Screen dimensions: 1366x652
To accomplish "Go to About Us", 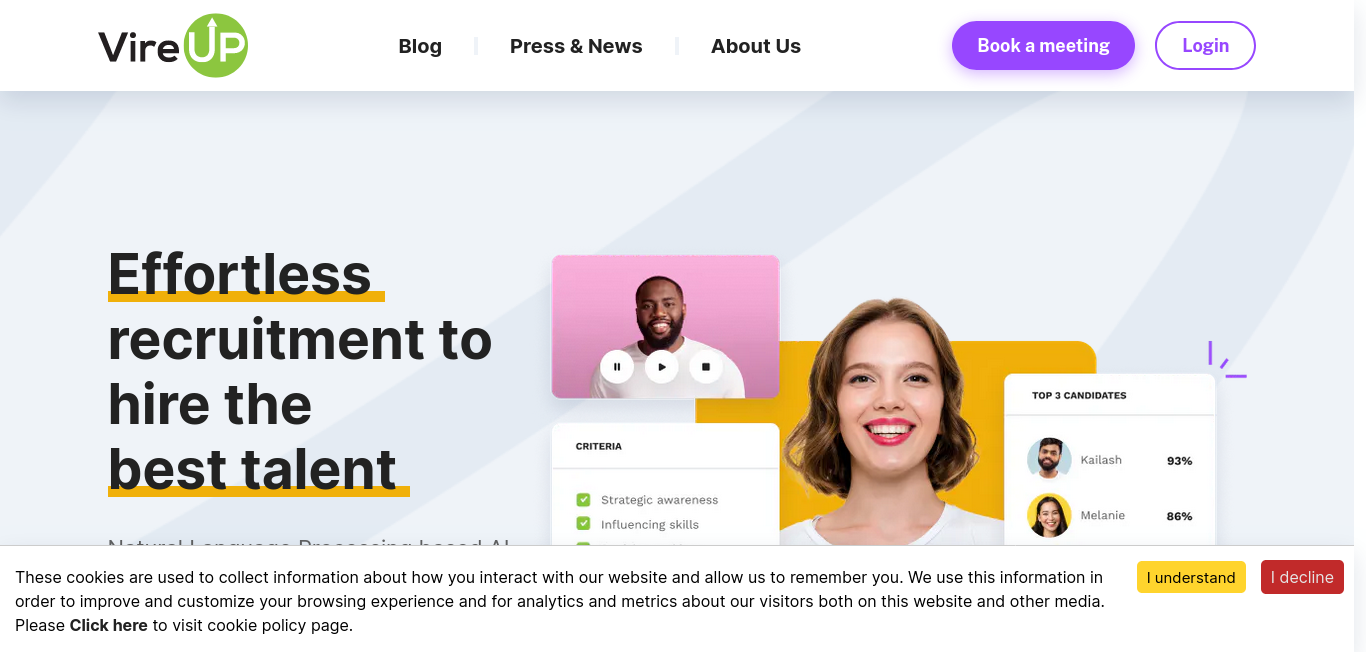I will pyautogui.click(x=756, y=46).
